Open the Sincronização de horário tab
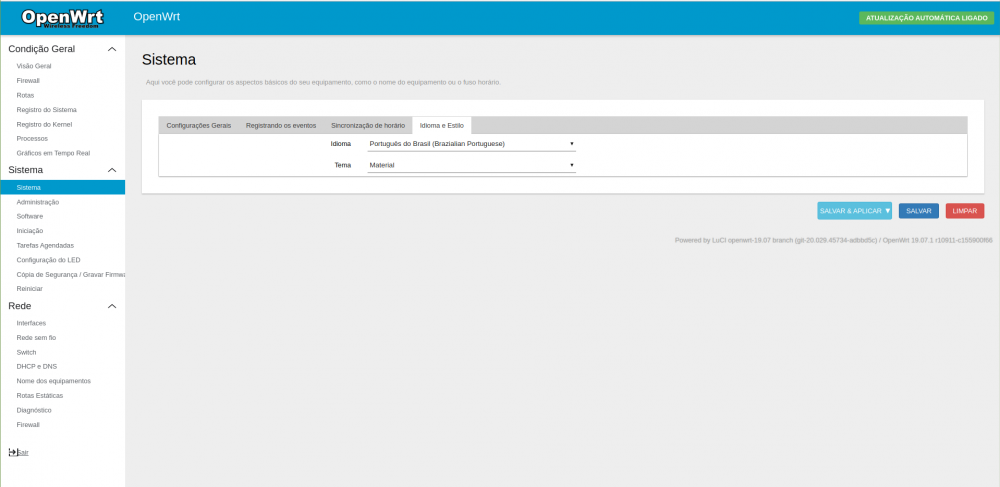This screenshot has height=487, width=1000. point(368,126)
